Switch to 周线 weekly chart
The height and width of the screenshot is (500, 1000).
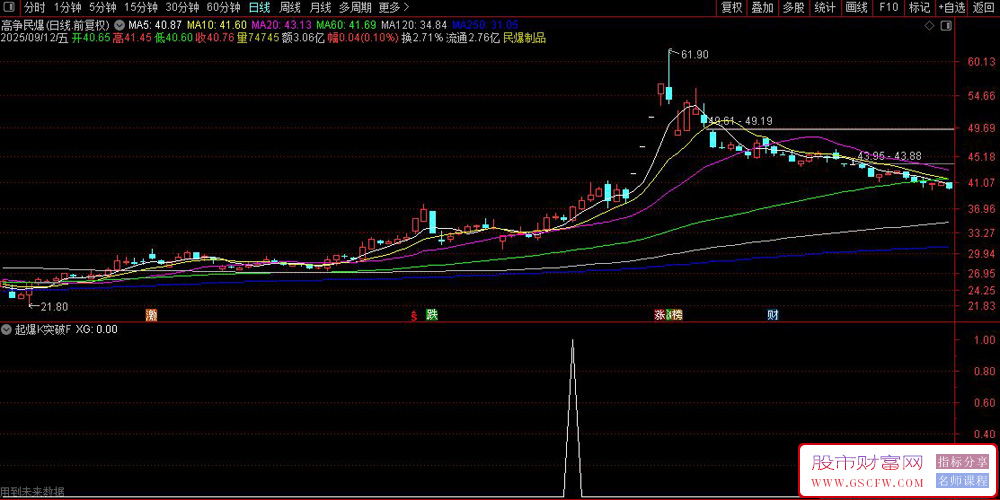[290, 8]
